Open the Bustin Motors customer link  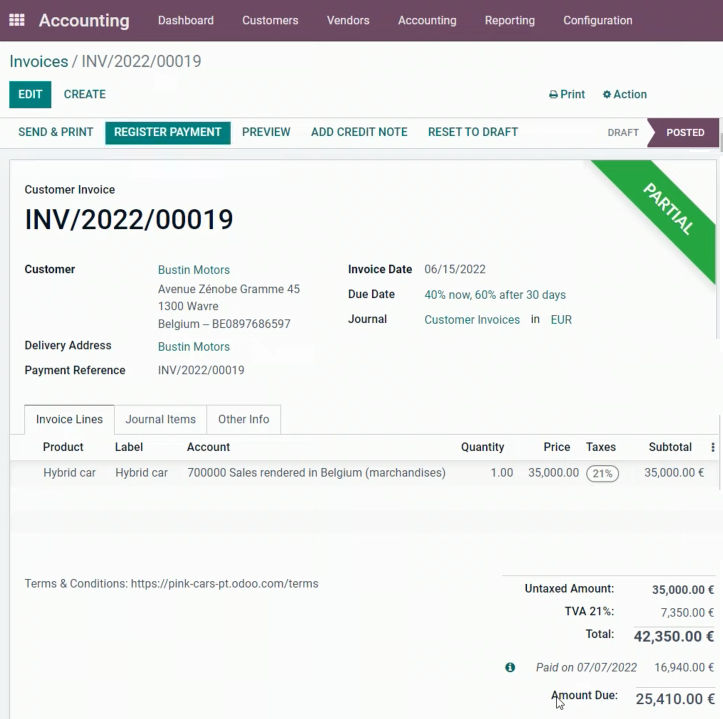[x=194, y=270]
